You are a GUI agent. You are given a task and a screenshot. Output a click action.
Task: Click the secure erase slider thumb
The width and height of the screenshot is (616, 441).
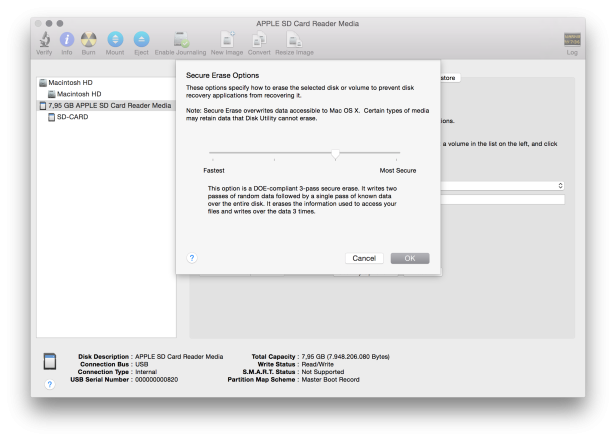pos(335,154)
